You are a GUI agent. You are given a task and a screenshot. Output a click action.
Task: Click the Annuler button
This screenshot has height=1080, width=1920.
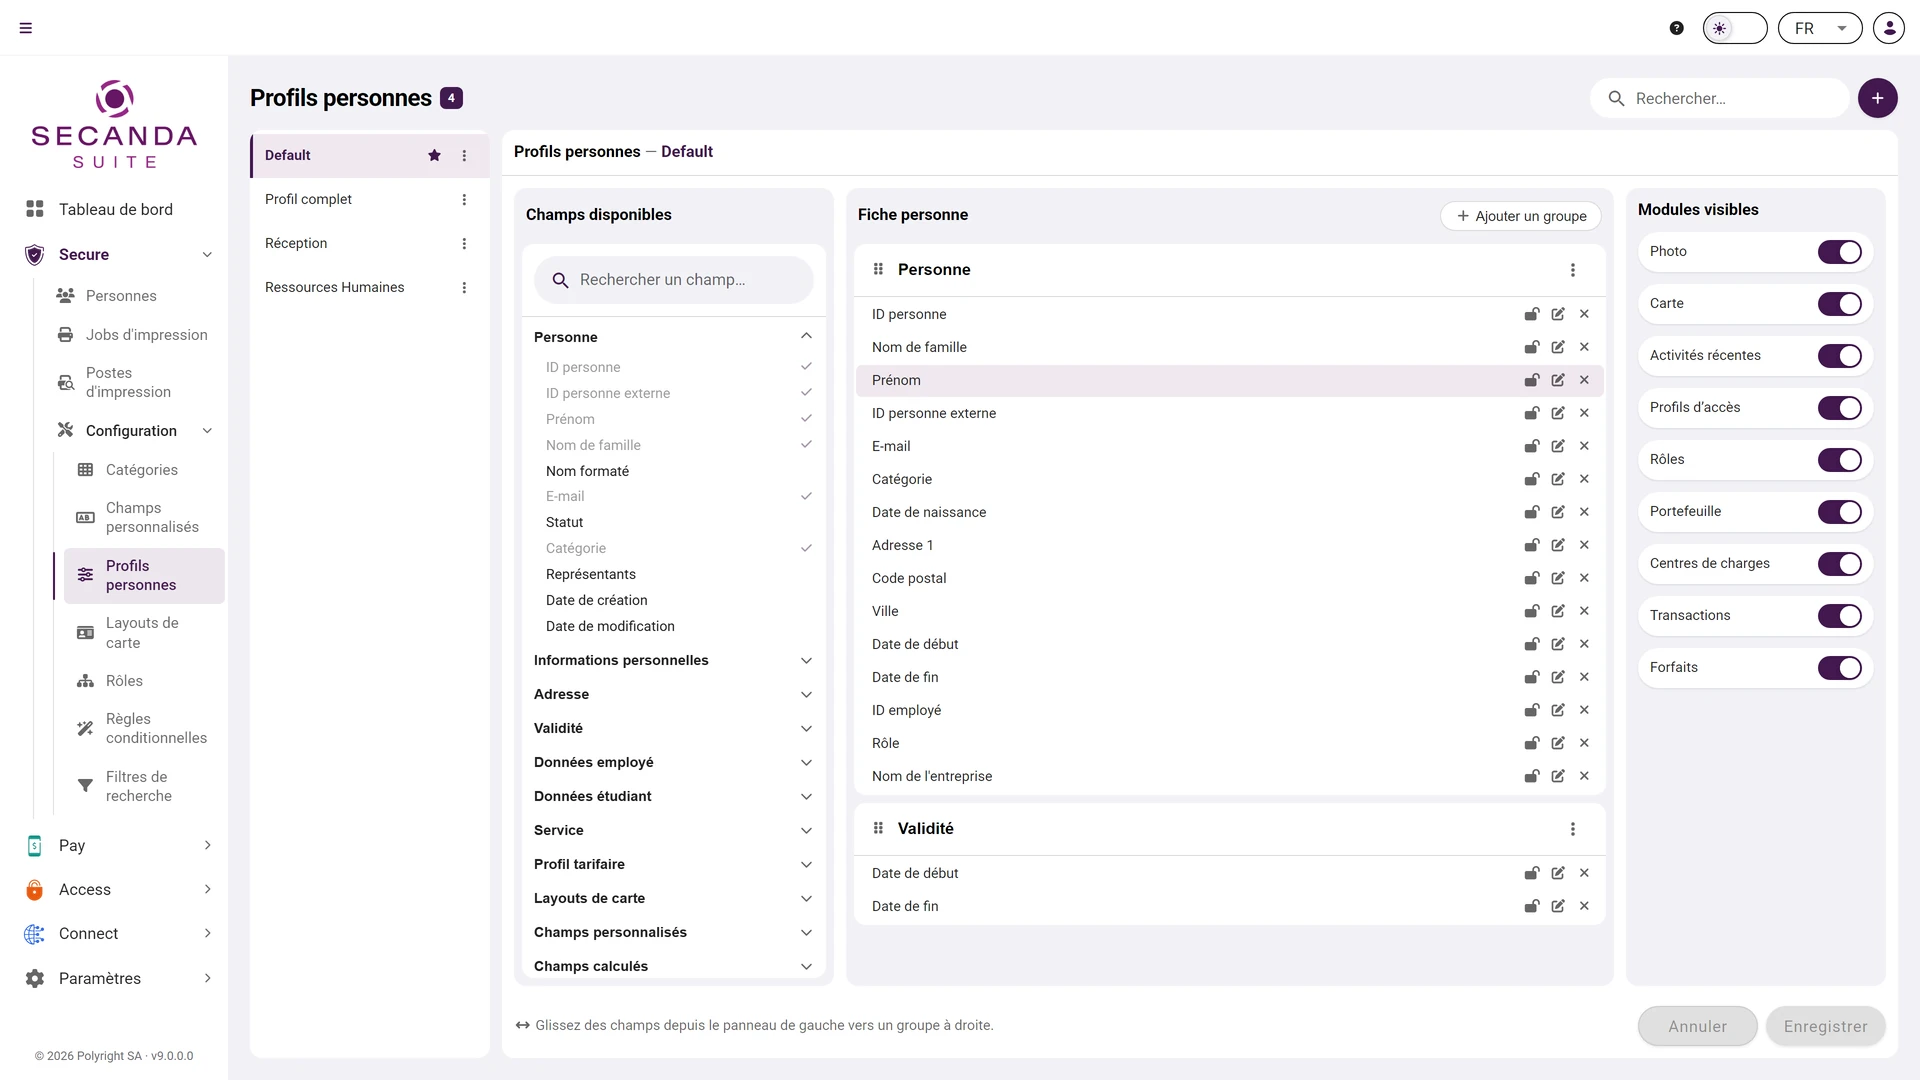[x=1697, y=1026]
